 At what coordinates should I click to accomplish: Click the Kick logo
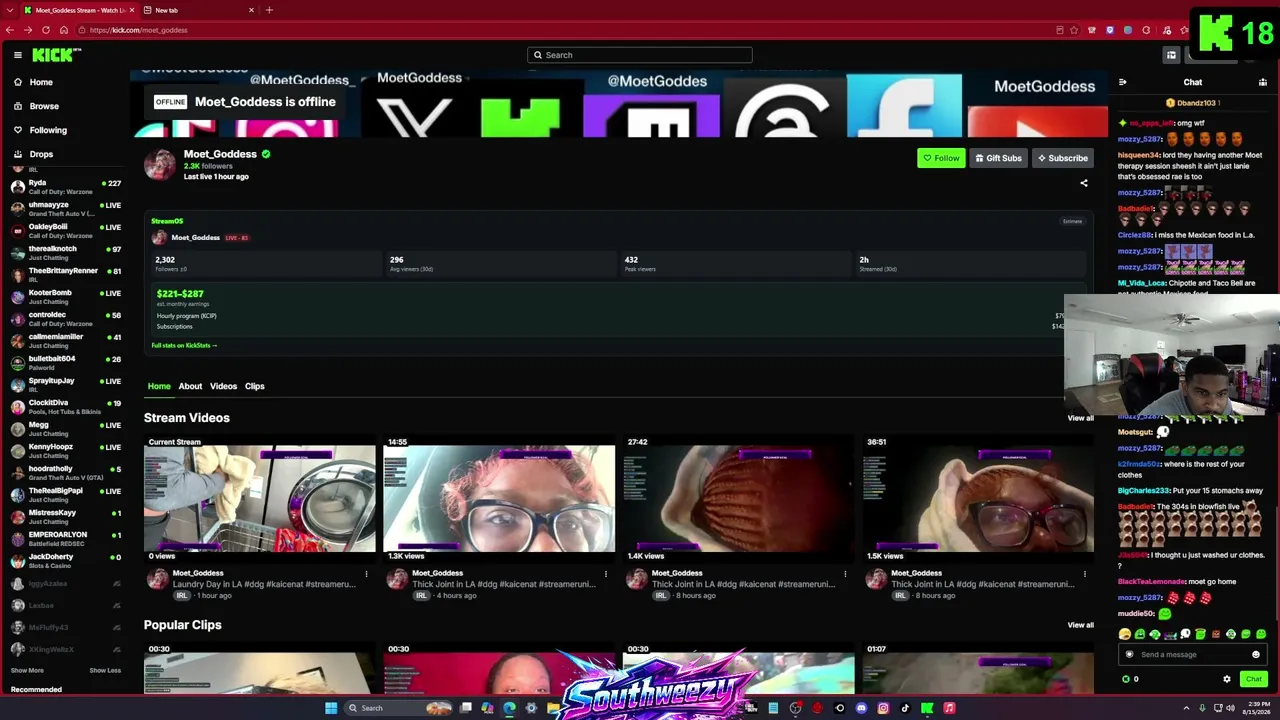56,55
